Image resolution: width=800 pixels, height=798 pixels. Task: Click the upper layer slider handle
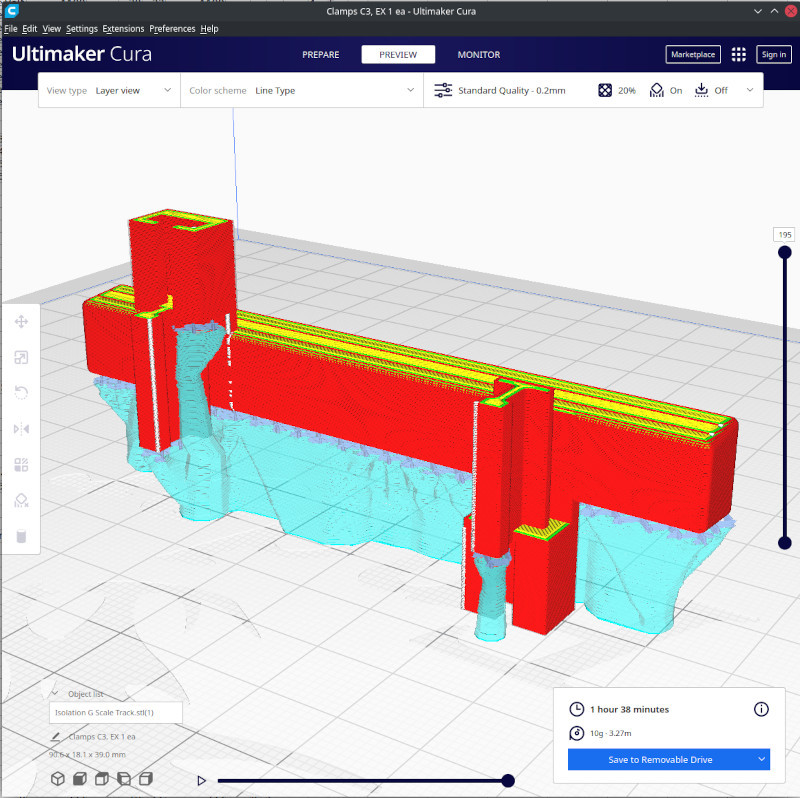tap(785, 252)
